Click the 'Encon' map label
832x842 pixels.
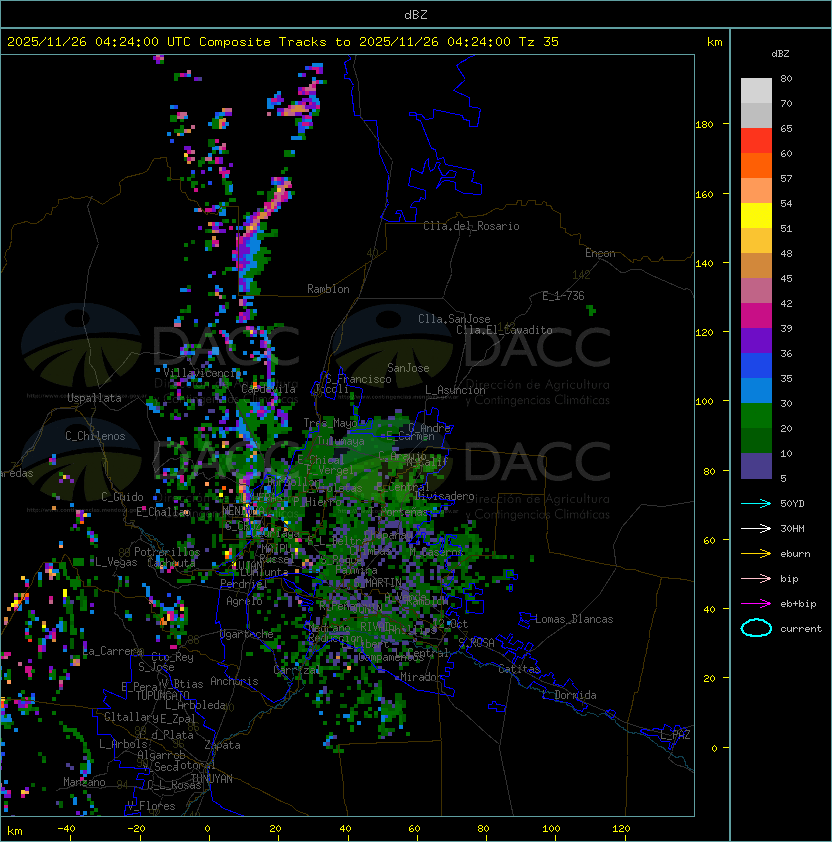pos(600,253)
